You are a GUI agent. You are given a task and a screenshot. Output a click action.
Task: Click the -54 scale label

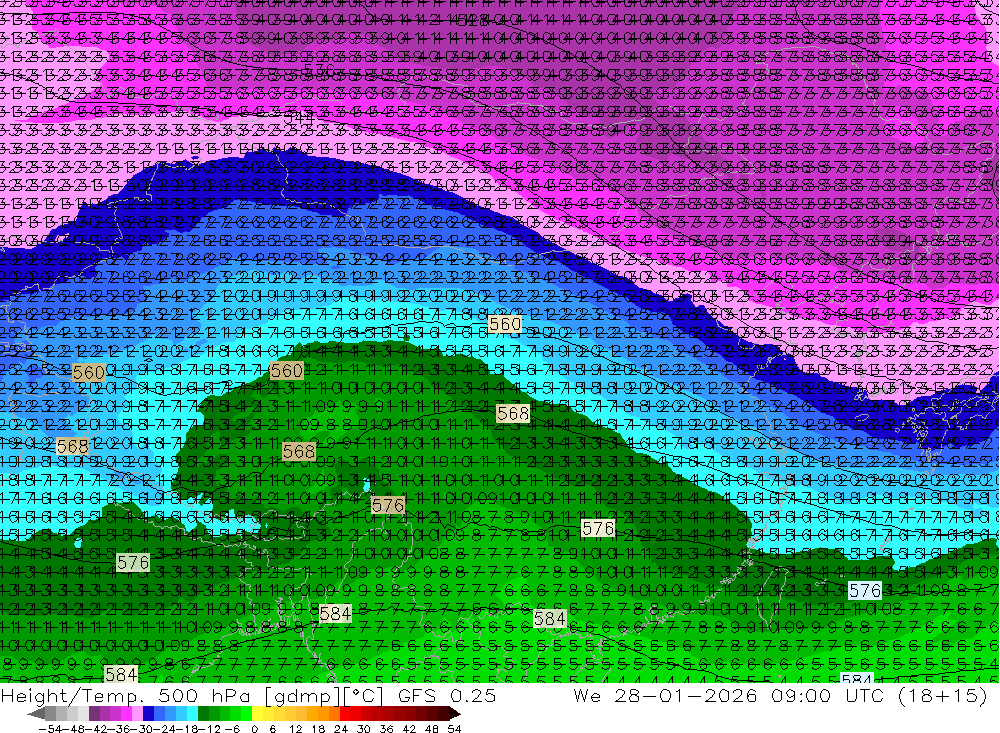coord(51,729)
